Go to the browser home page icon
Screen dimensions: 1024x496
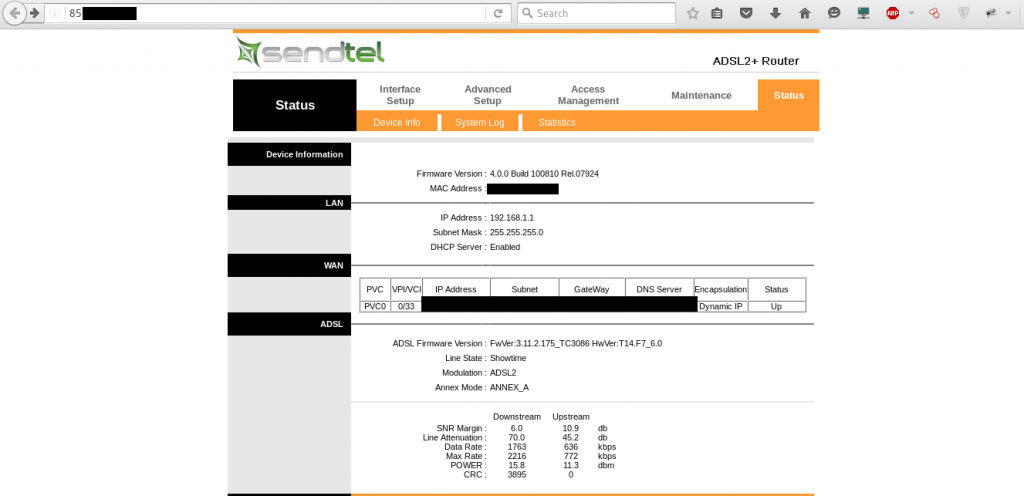804,13
